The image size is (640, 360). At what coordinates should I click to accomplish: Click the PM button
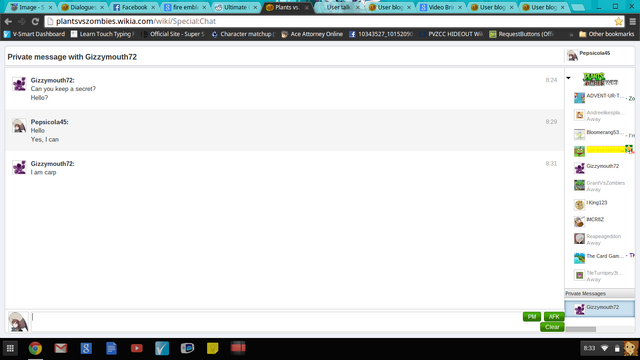point(532,316)
